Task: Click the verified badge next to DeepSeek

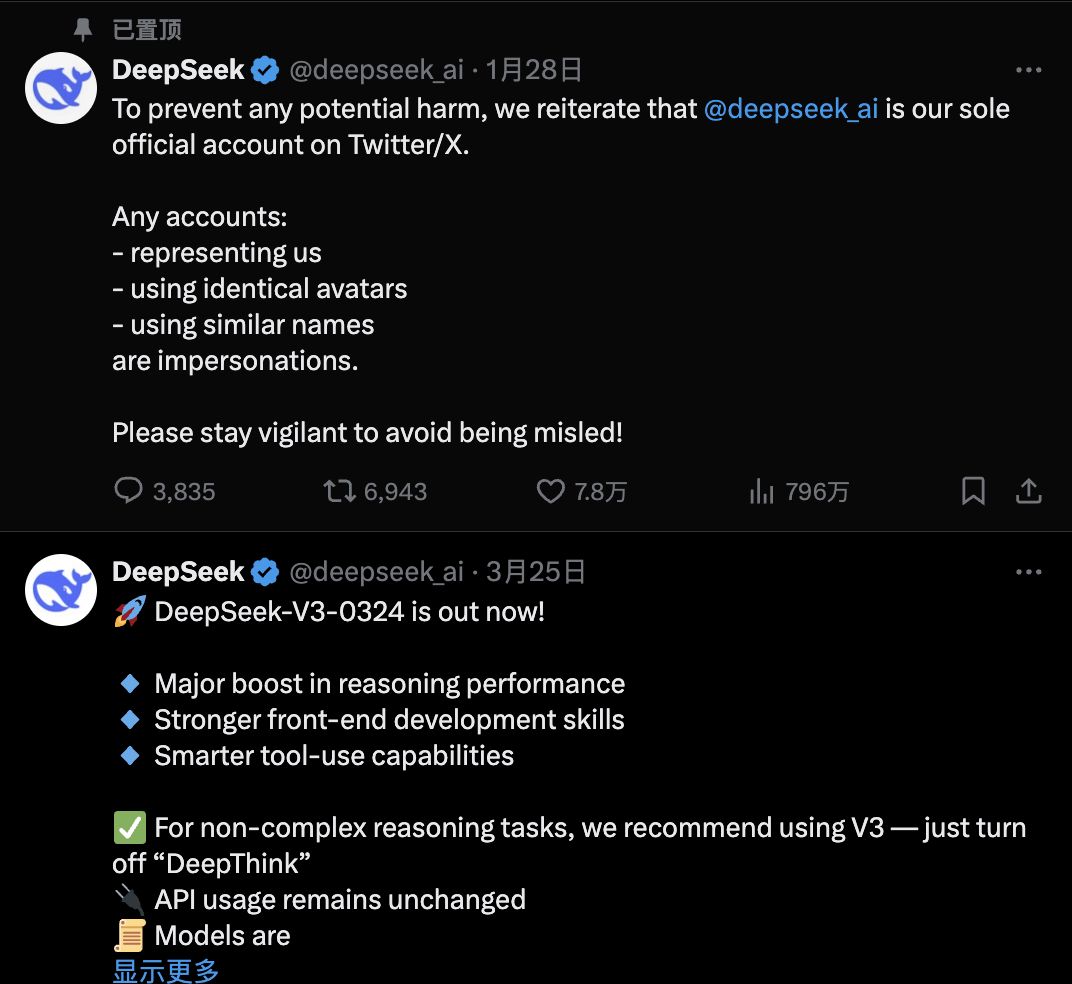Action: 263,69
